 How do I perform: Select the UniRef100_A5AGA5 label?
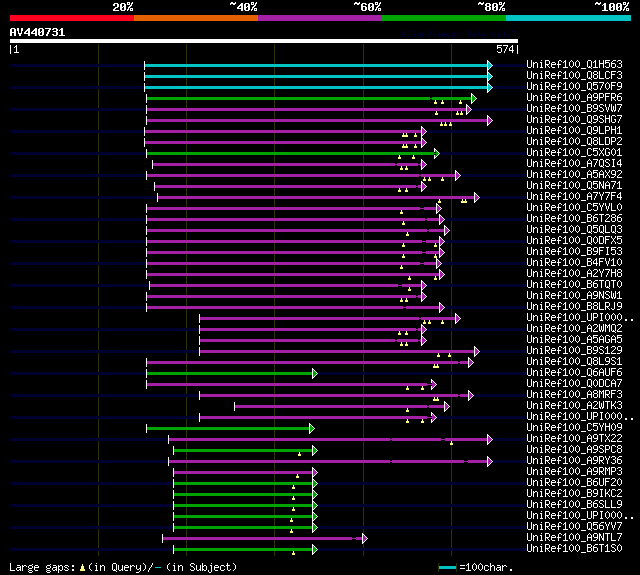coord(574,340)
